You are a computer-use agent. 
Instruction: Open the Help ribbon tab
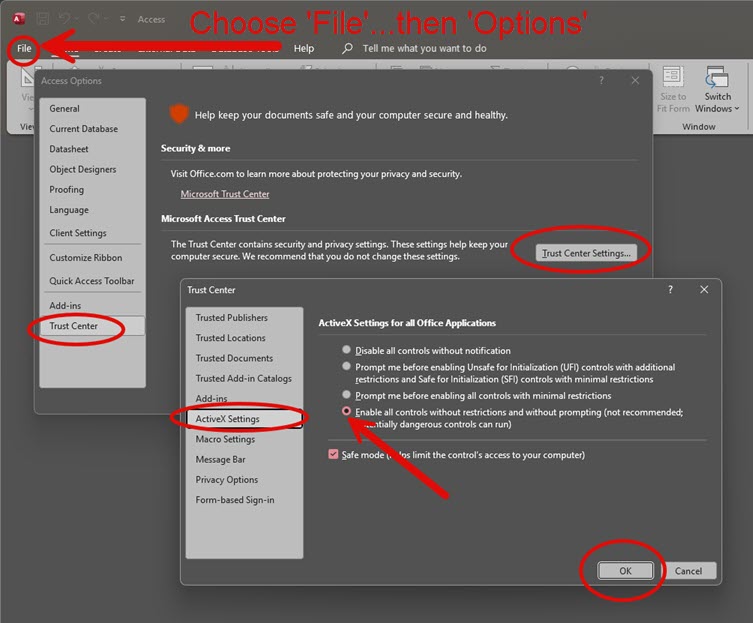(304, 48)
